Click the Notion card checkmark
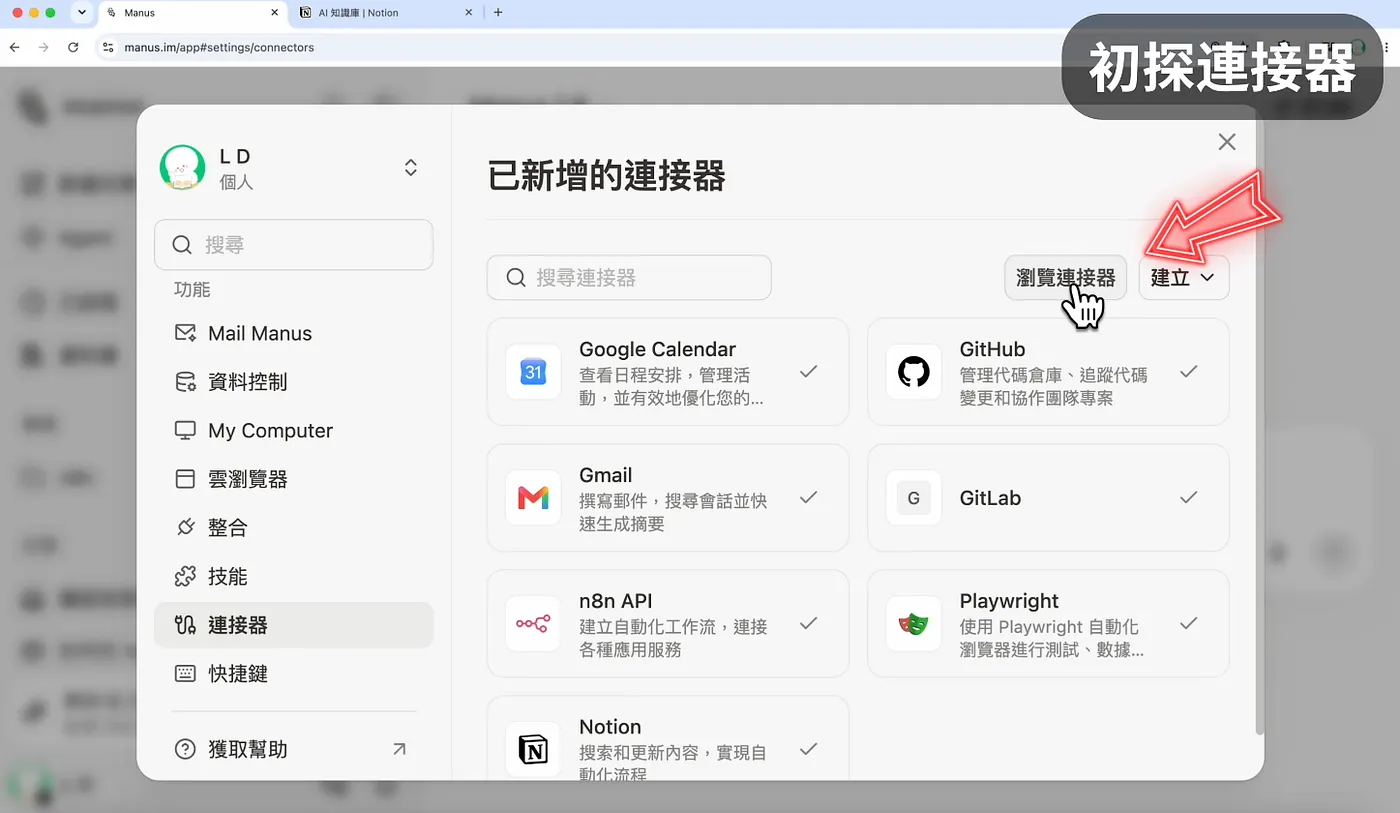 click(x=808, y=748)
